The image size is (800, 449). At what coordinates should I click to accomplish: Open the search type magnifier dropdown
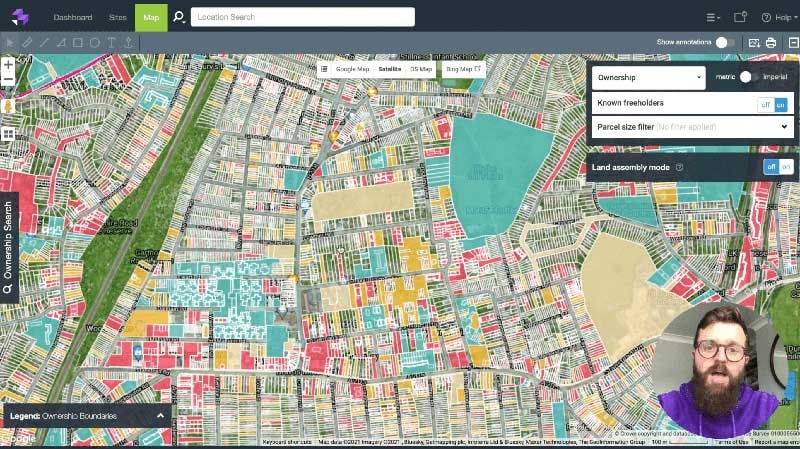(179, 17)
